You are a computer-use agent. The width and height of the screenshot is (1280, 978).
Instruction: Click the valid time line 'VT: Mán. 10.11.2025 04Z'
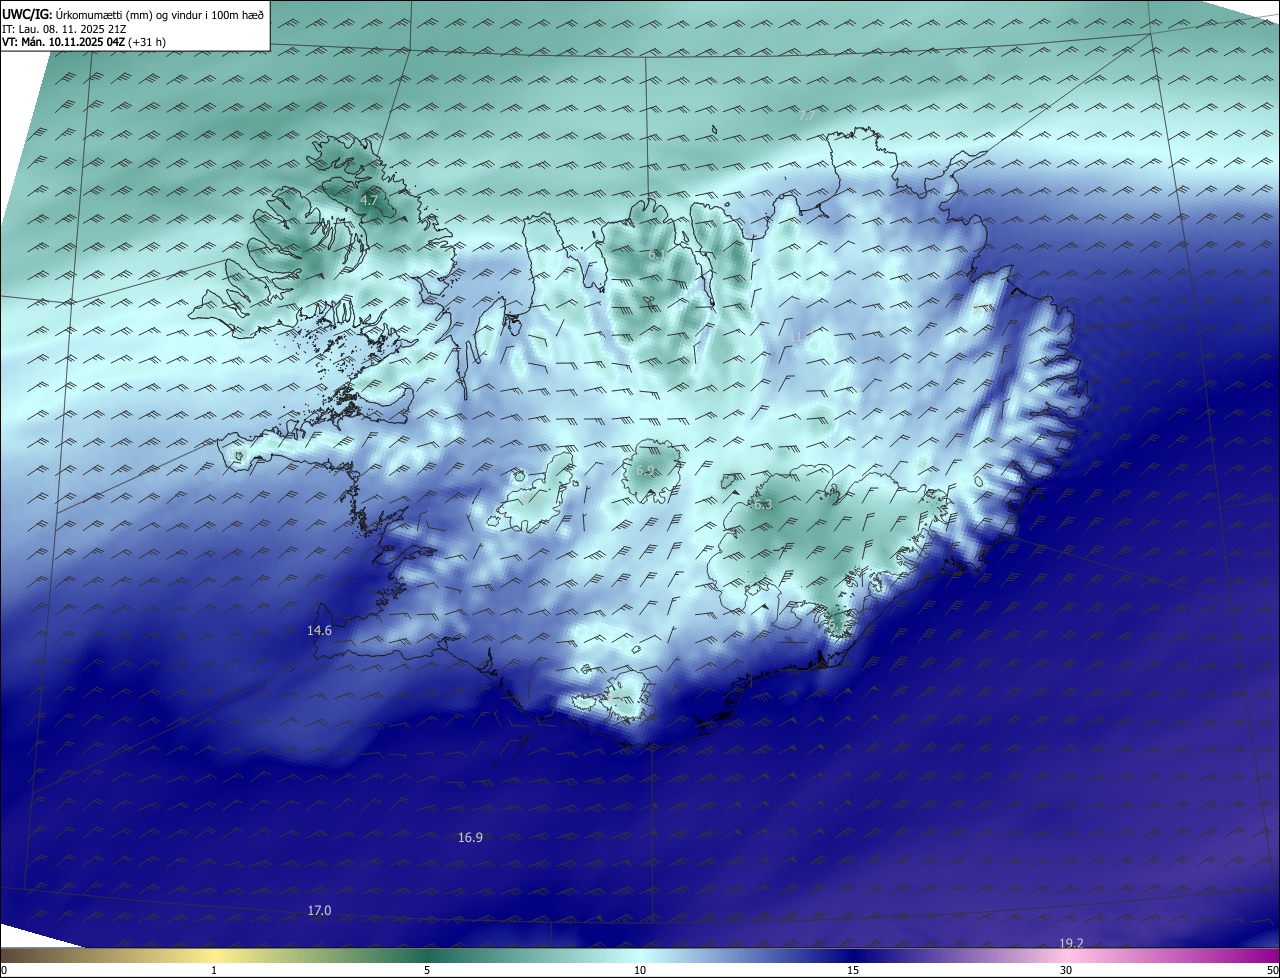click(x=64, y=42)
